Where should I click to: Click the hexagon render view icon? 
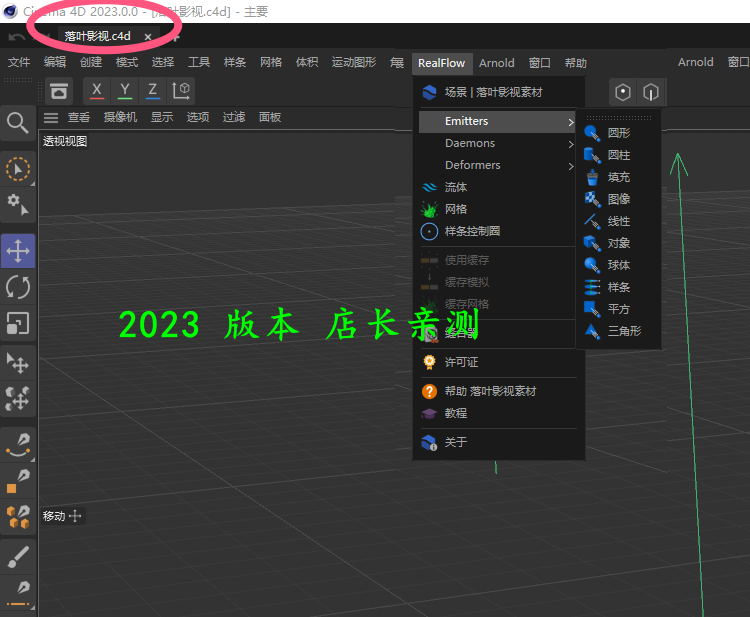tap(623, 92)
